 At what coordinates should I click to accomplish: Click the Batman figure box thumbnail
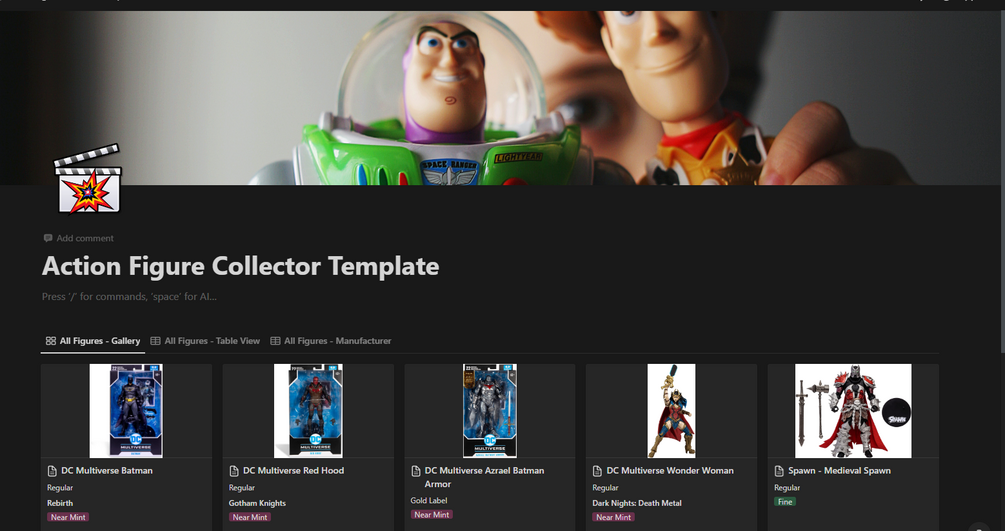[126, 411]
